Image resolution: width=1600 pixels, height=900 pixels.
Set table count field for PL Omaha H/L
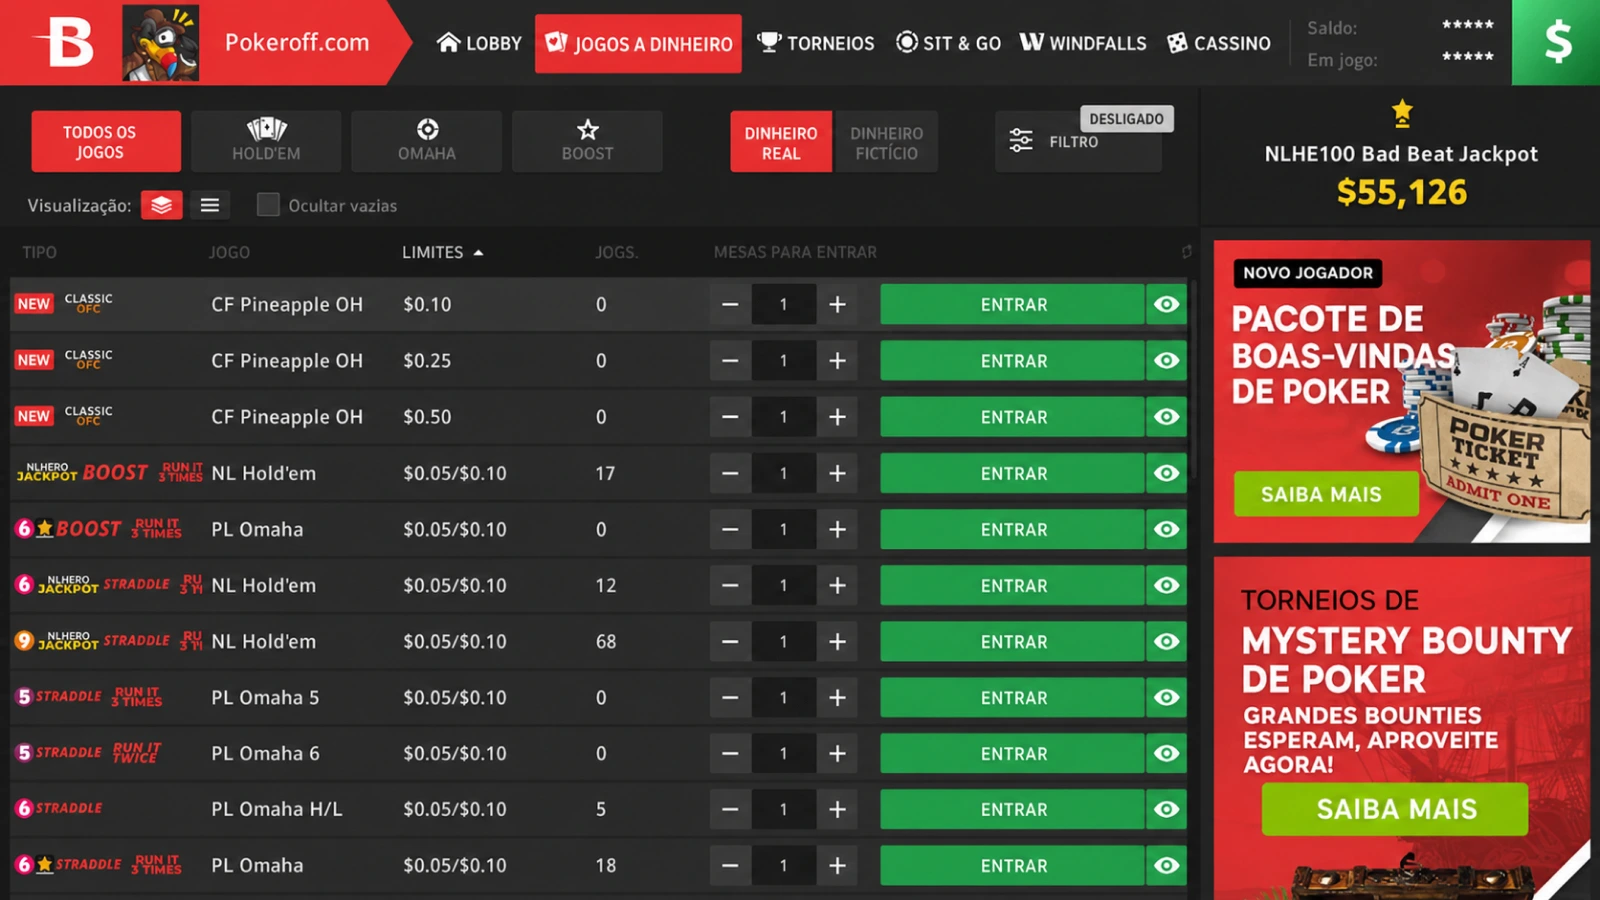tap(784, 809)
